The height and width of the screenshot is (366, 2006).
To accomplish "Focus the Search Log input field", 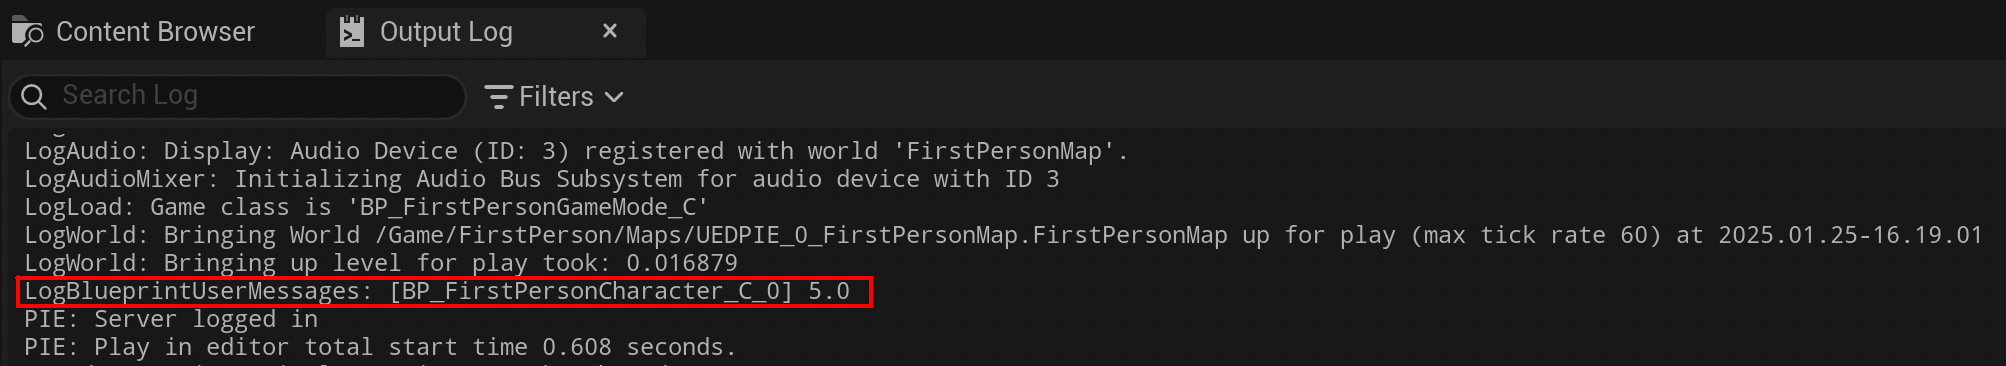I will tap(238, 96).
